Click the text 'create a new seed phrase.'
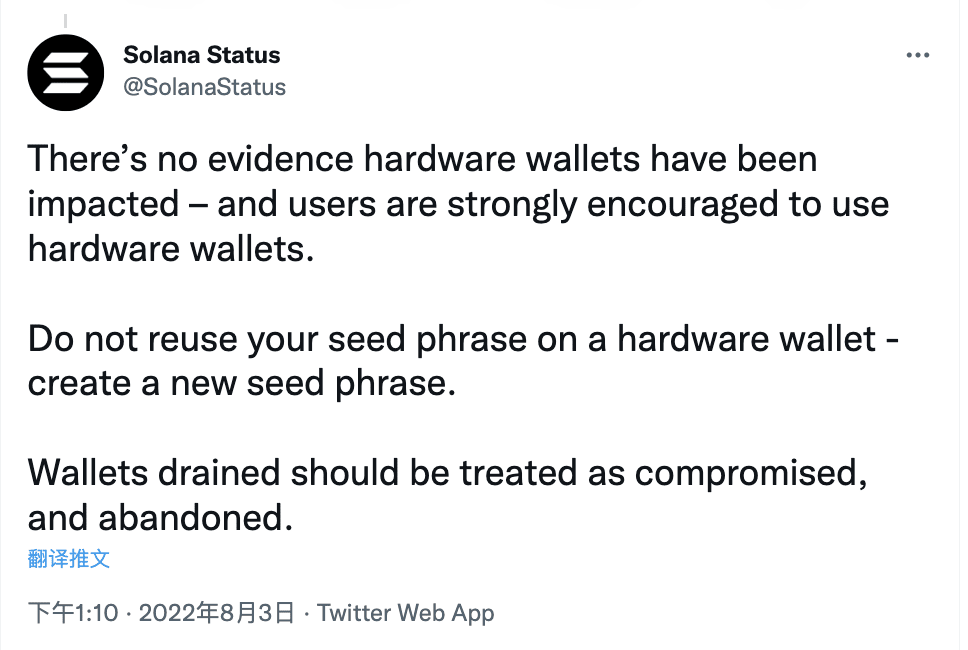The image size is (968, 650). point(241,383)
